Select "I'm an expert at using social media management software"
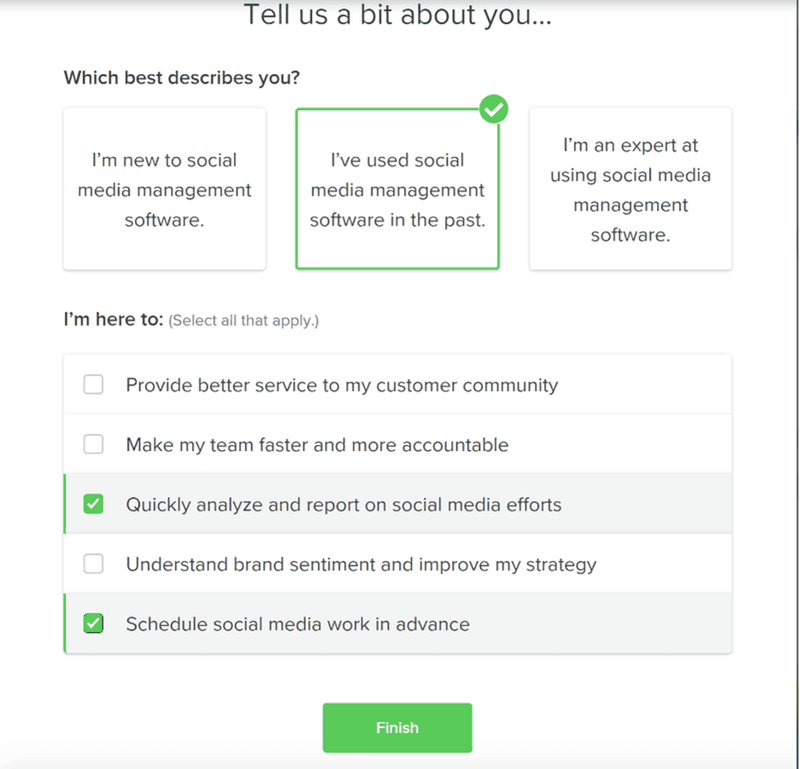800x769 pixels. (x=630, y=188)
